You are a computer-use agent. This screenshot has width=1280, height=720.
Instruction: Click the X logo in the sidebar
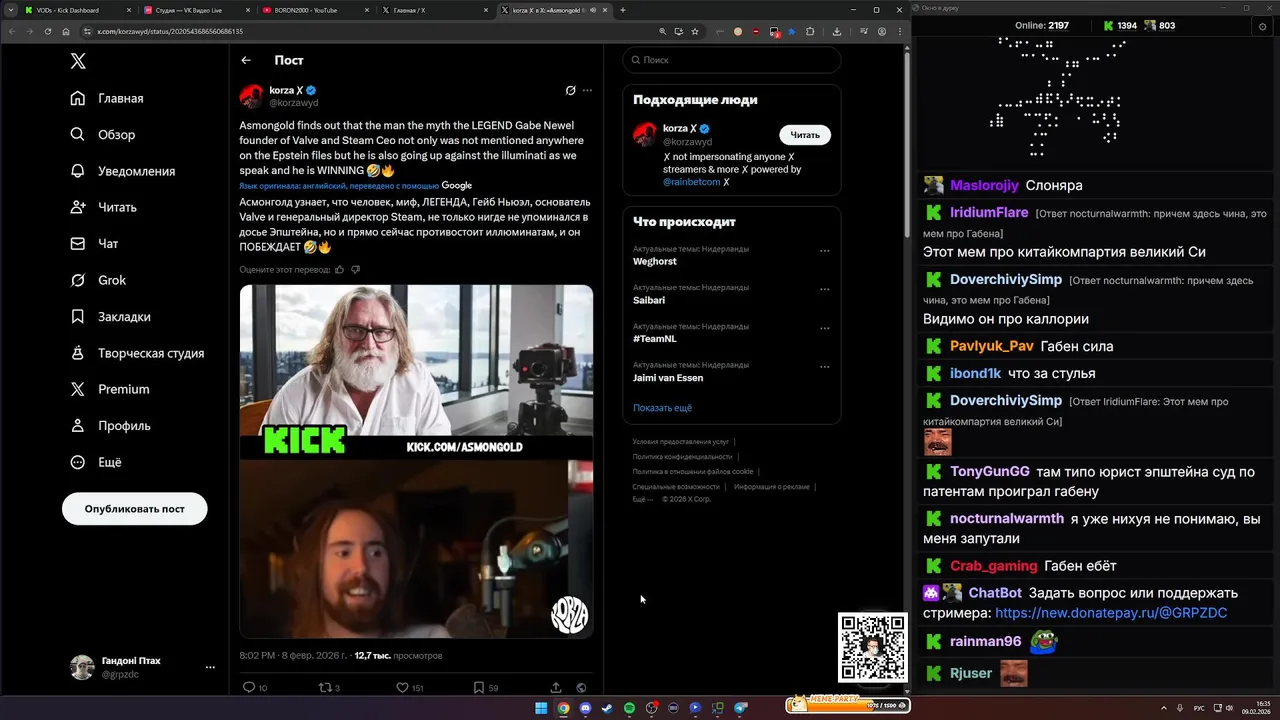[78, 61]
